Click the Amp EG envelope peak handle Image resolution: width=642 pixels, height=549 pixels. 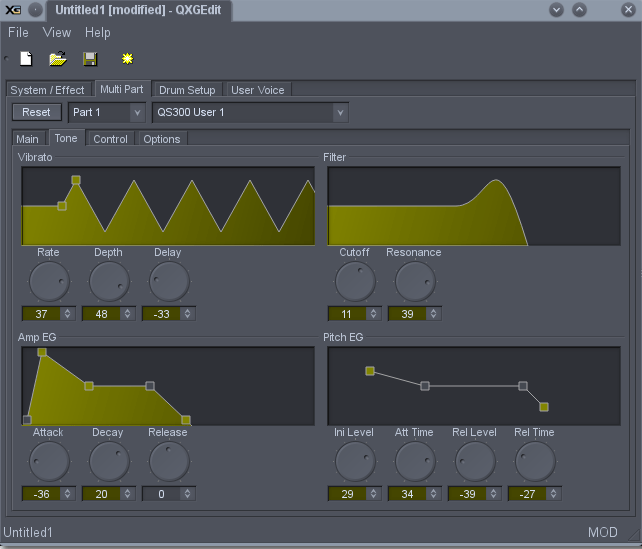click(x=42, y=353)
